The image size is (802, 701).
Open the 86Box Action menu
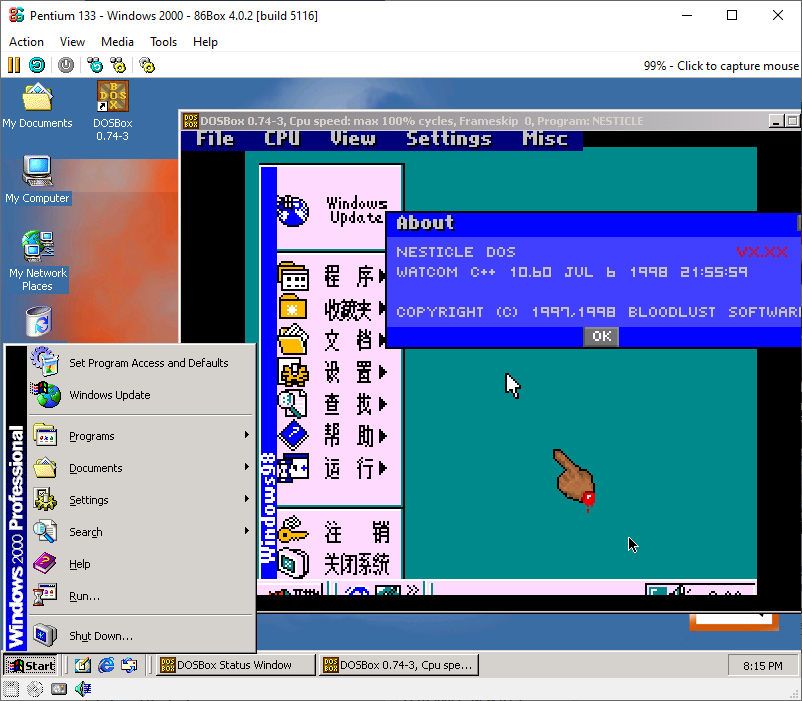point(26,42)
